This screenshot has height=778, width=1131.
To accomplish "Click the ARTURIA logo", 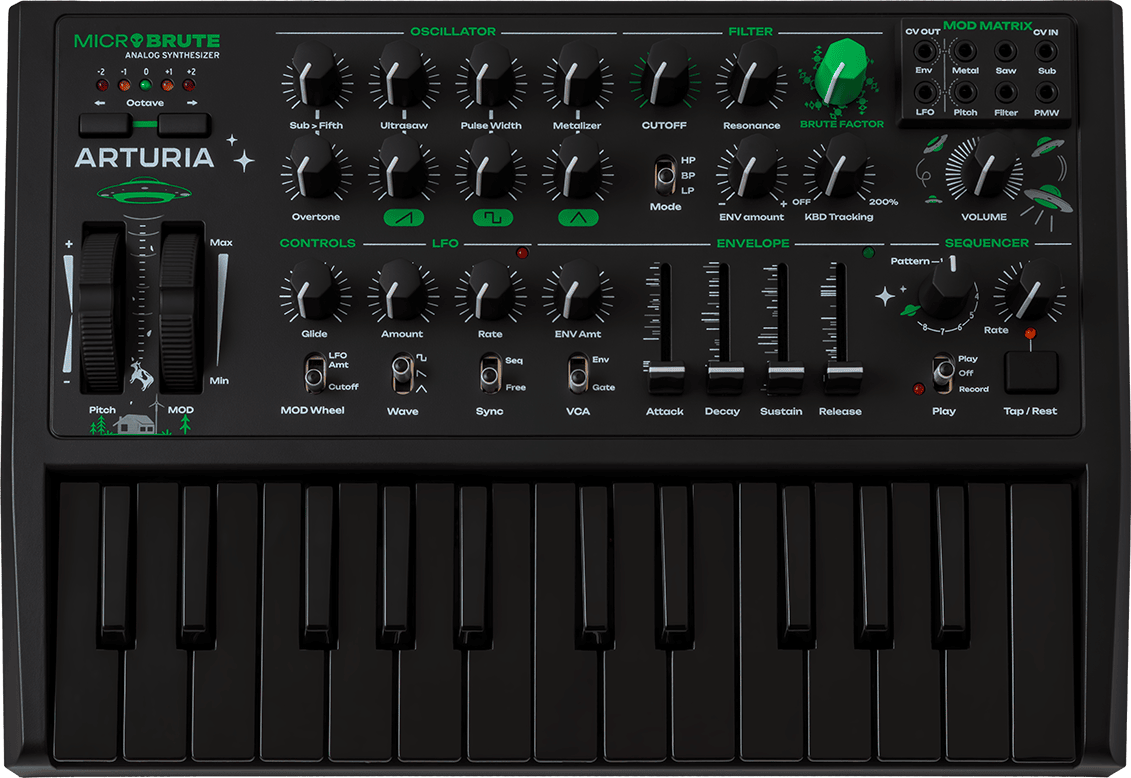I will 143,157.
